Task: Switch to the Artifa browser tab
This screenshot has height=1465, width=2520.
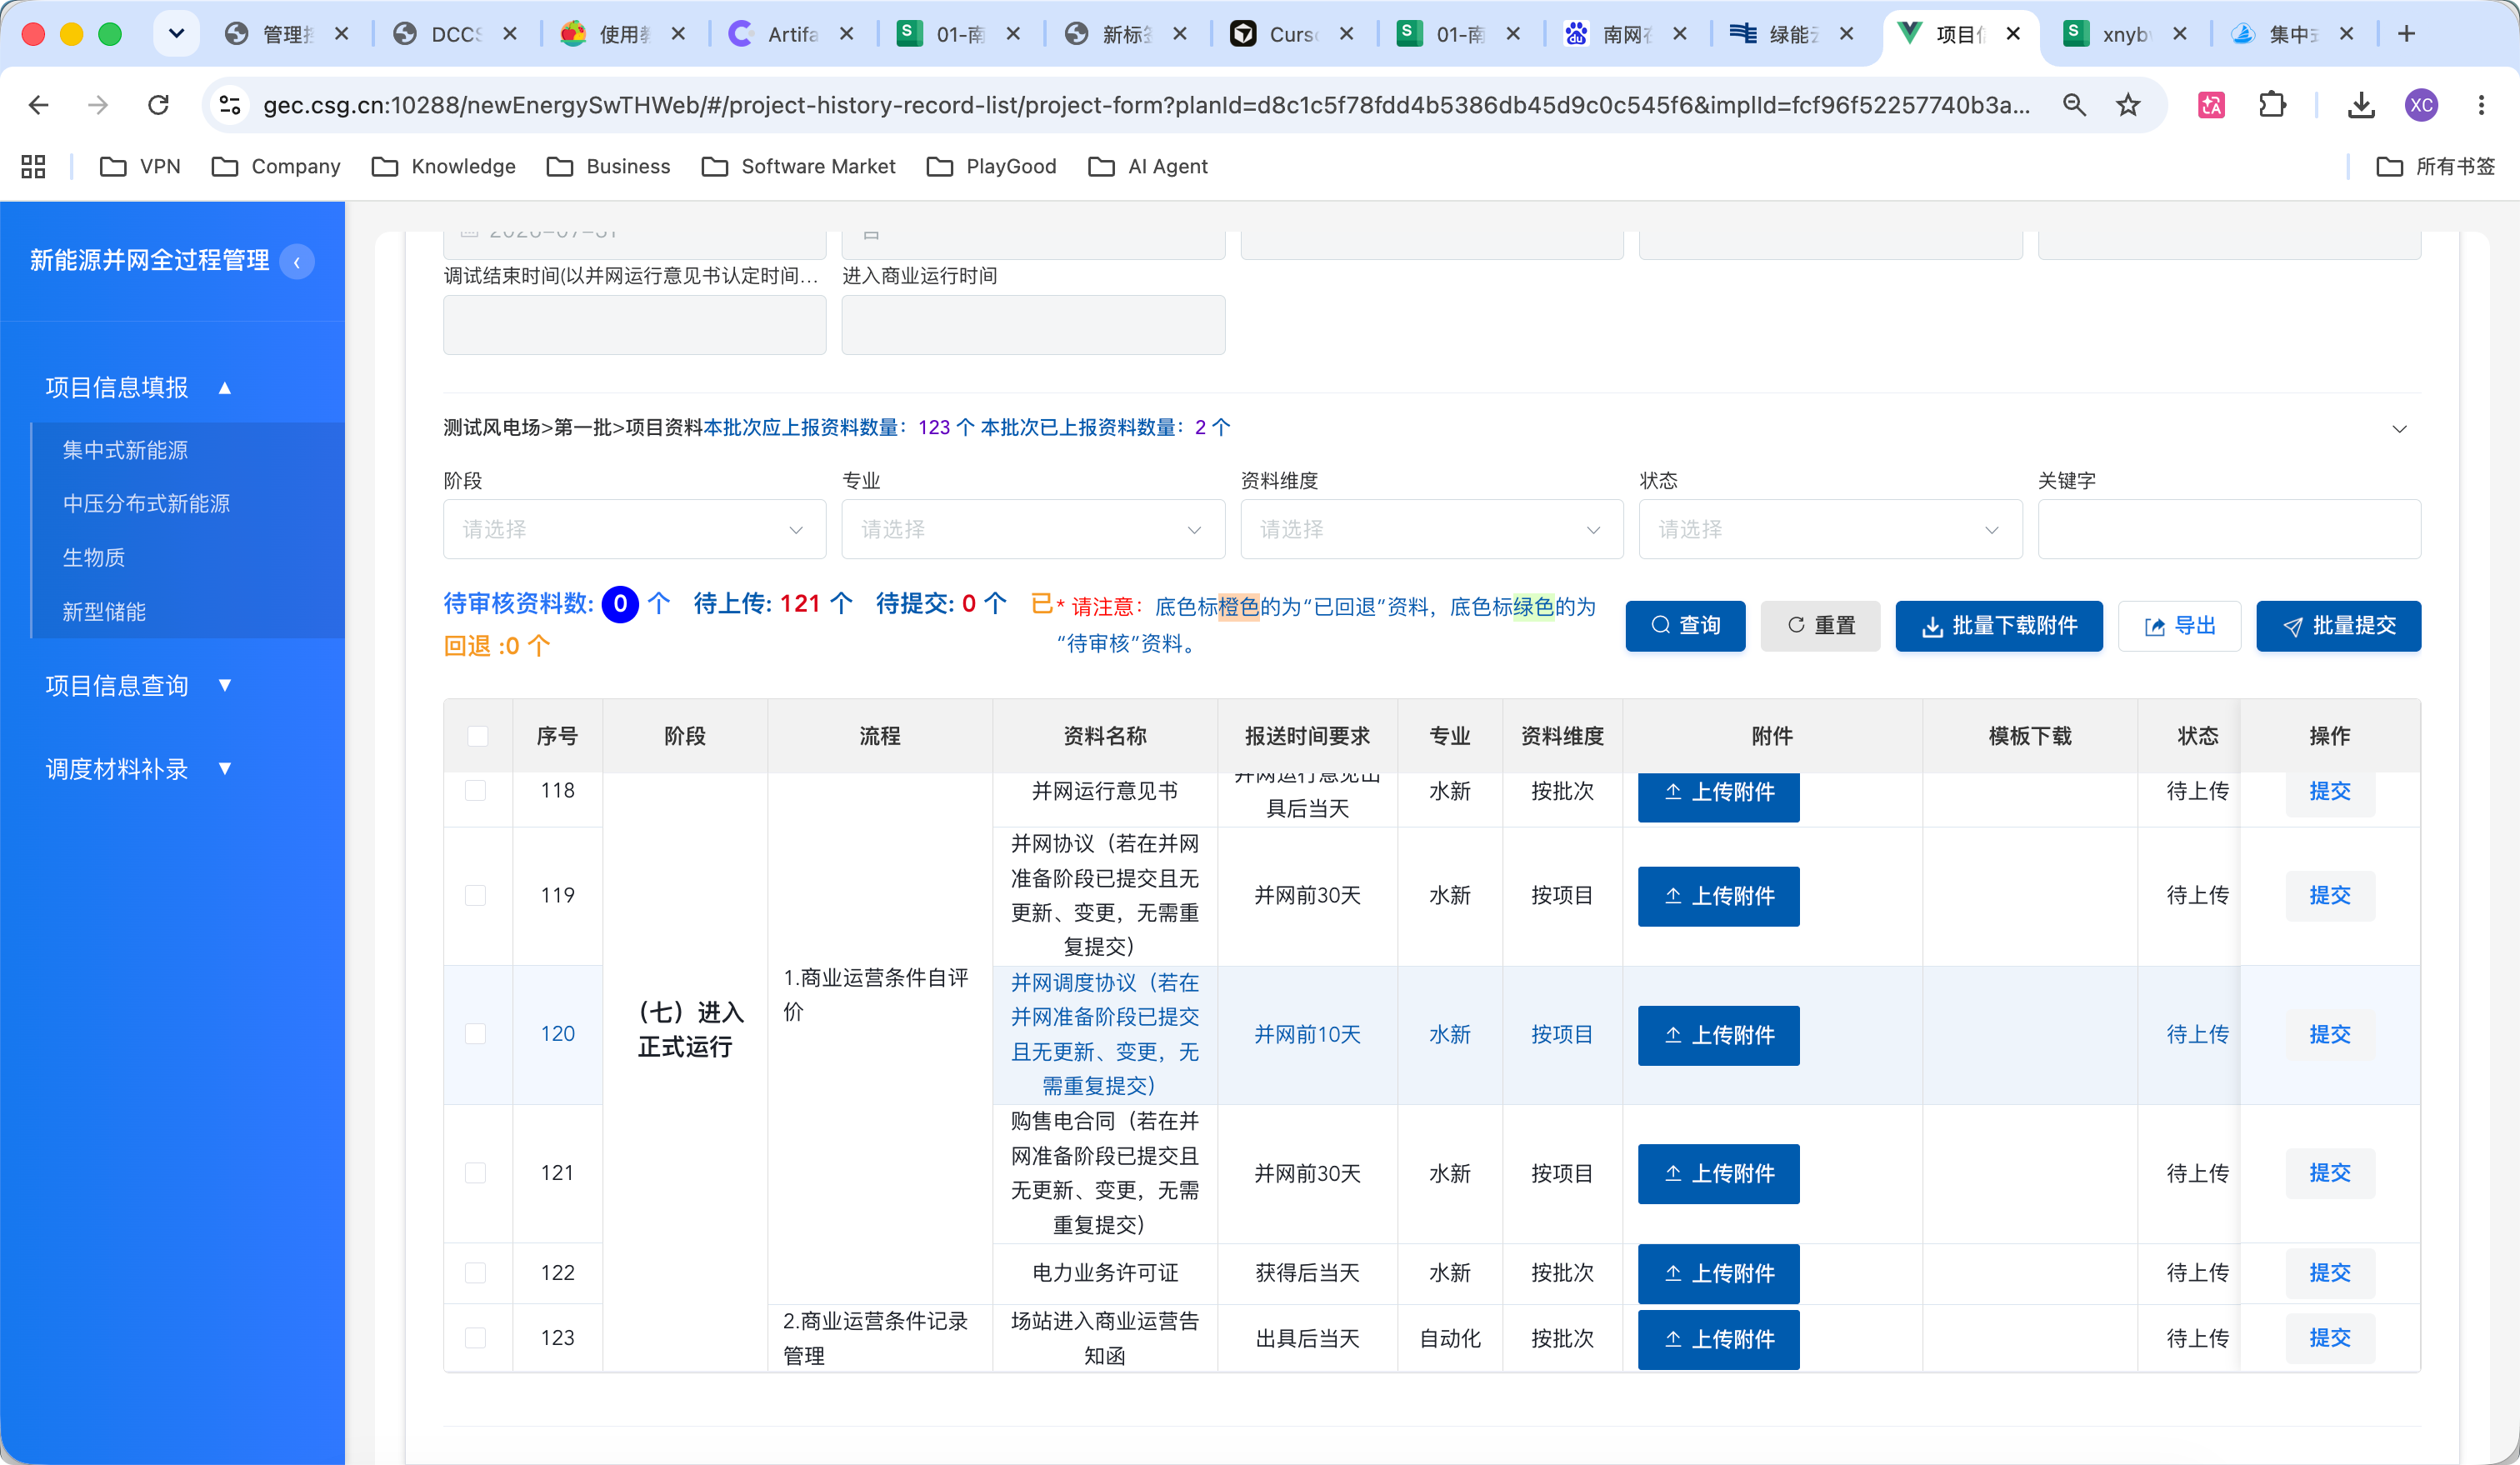Action: coord(790,34)
